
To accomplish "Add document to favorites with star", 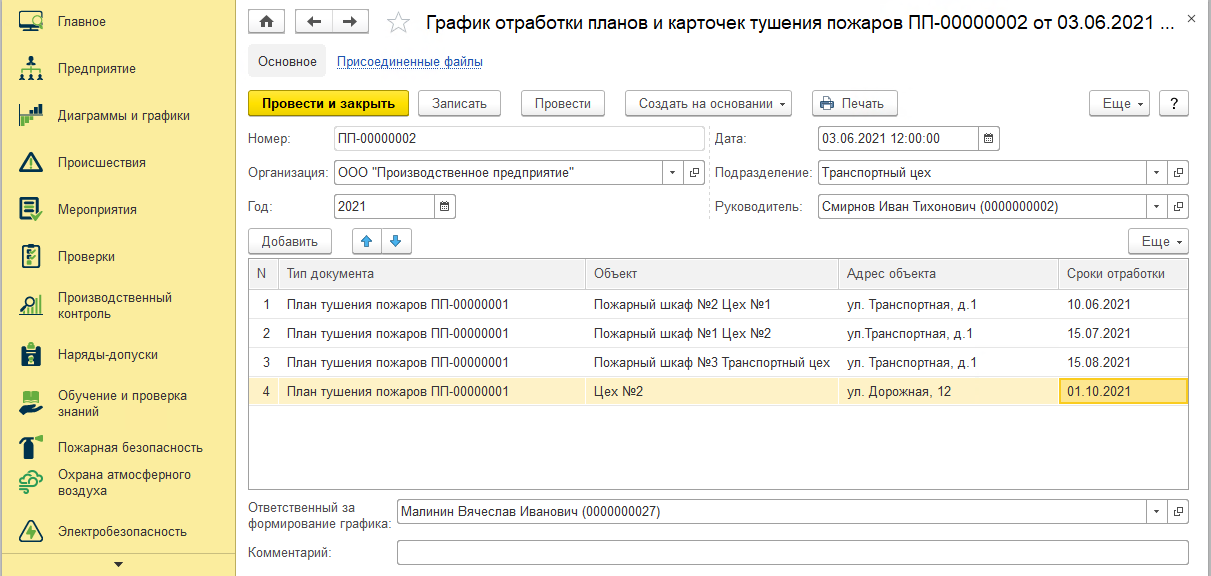I will click(x=397, y=22).
